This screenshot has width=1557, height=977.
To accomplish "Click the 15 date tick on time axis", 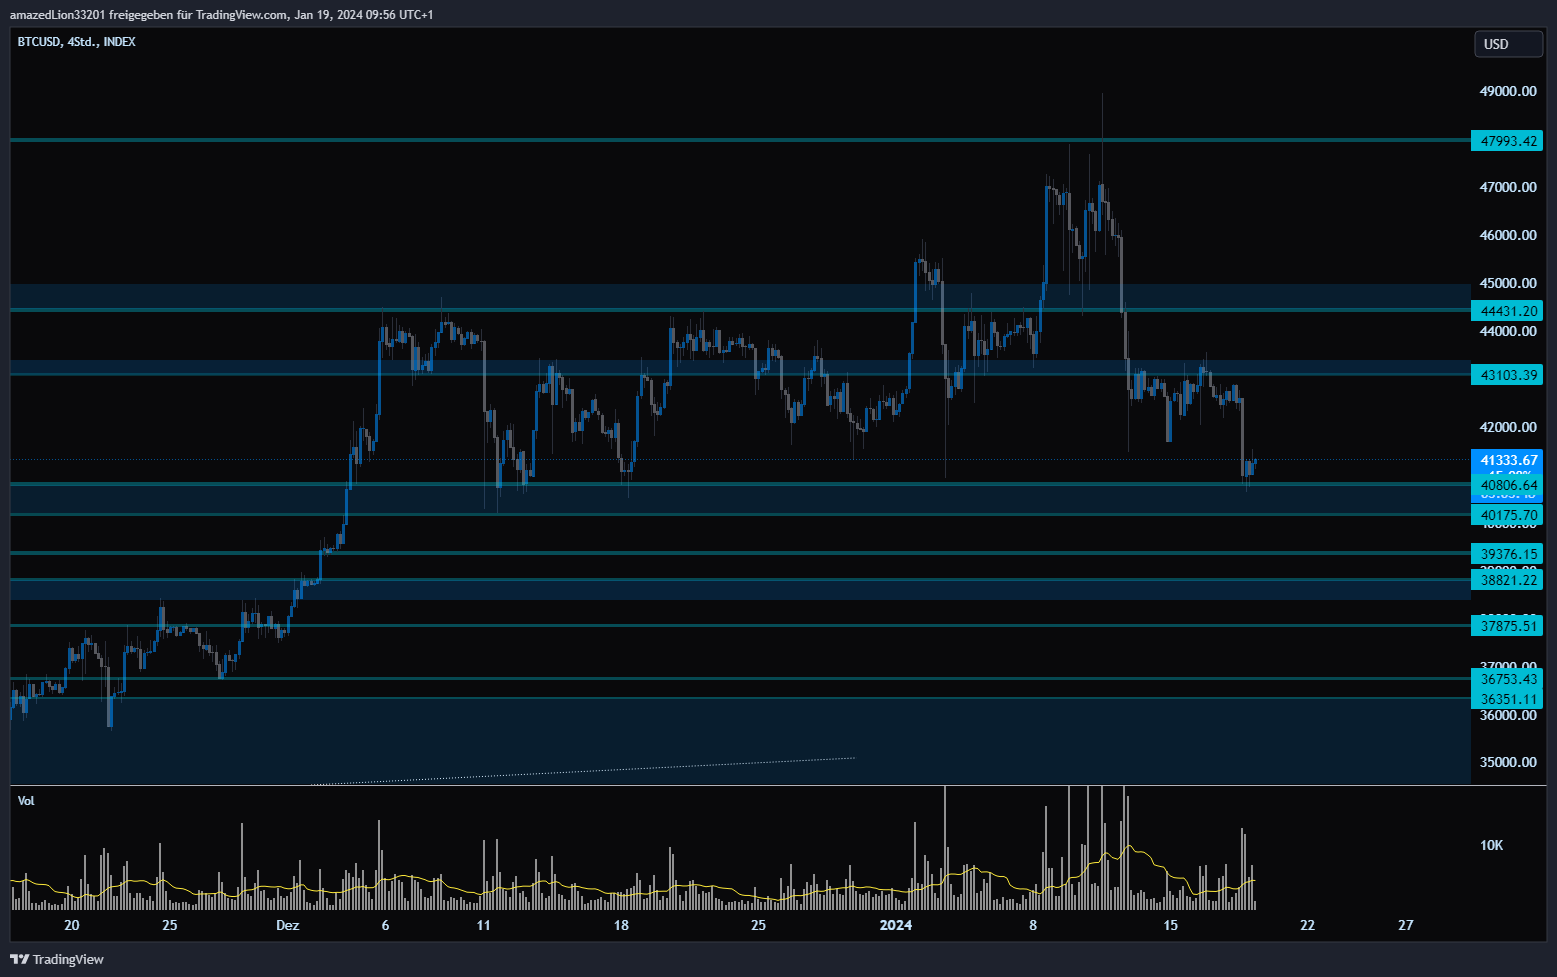I will click(x=1170, y=925).
